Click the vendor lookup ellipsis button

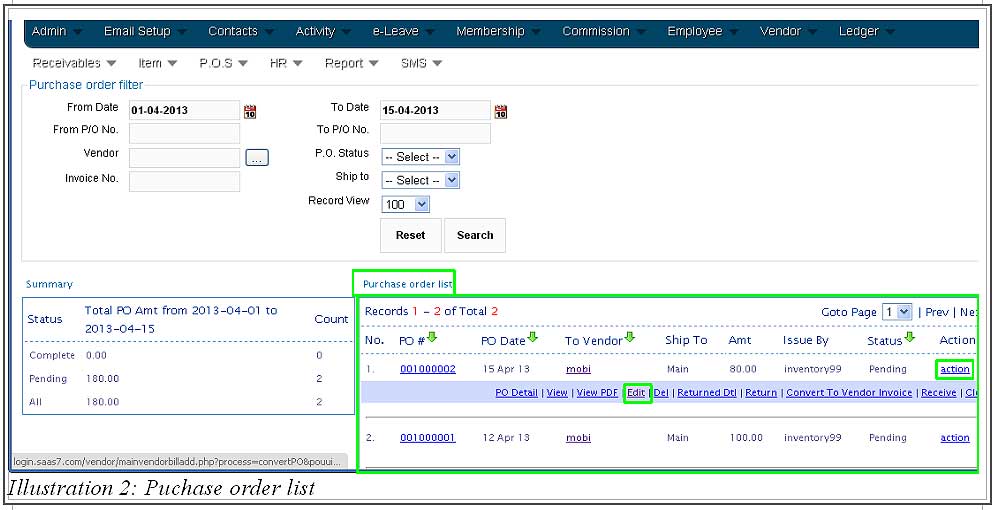pos(257,158)
